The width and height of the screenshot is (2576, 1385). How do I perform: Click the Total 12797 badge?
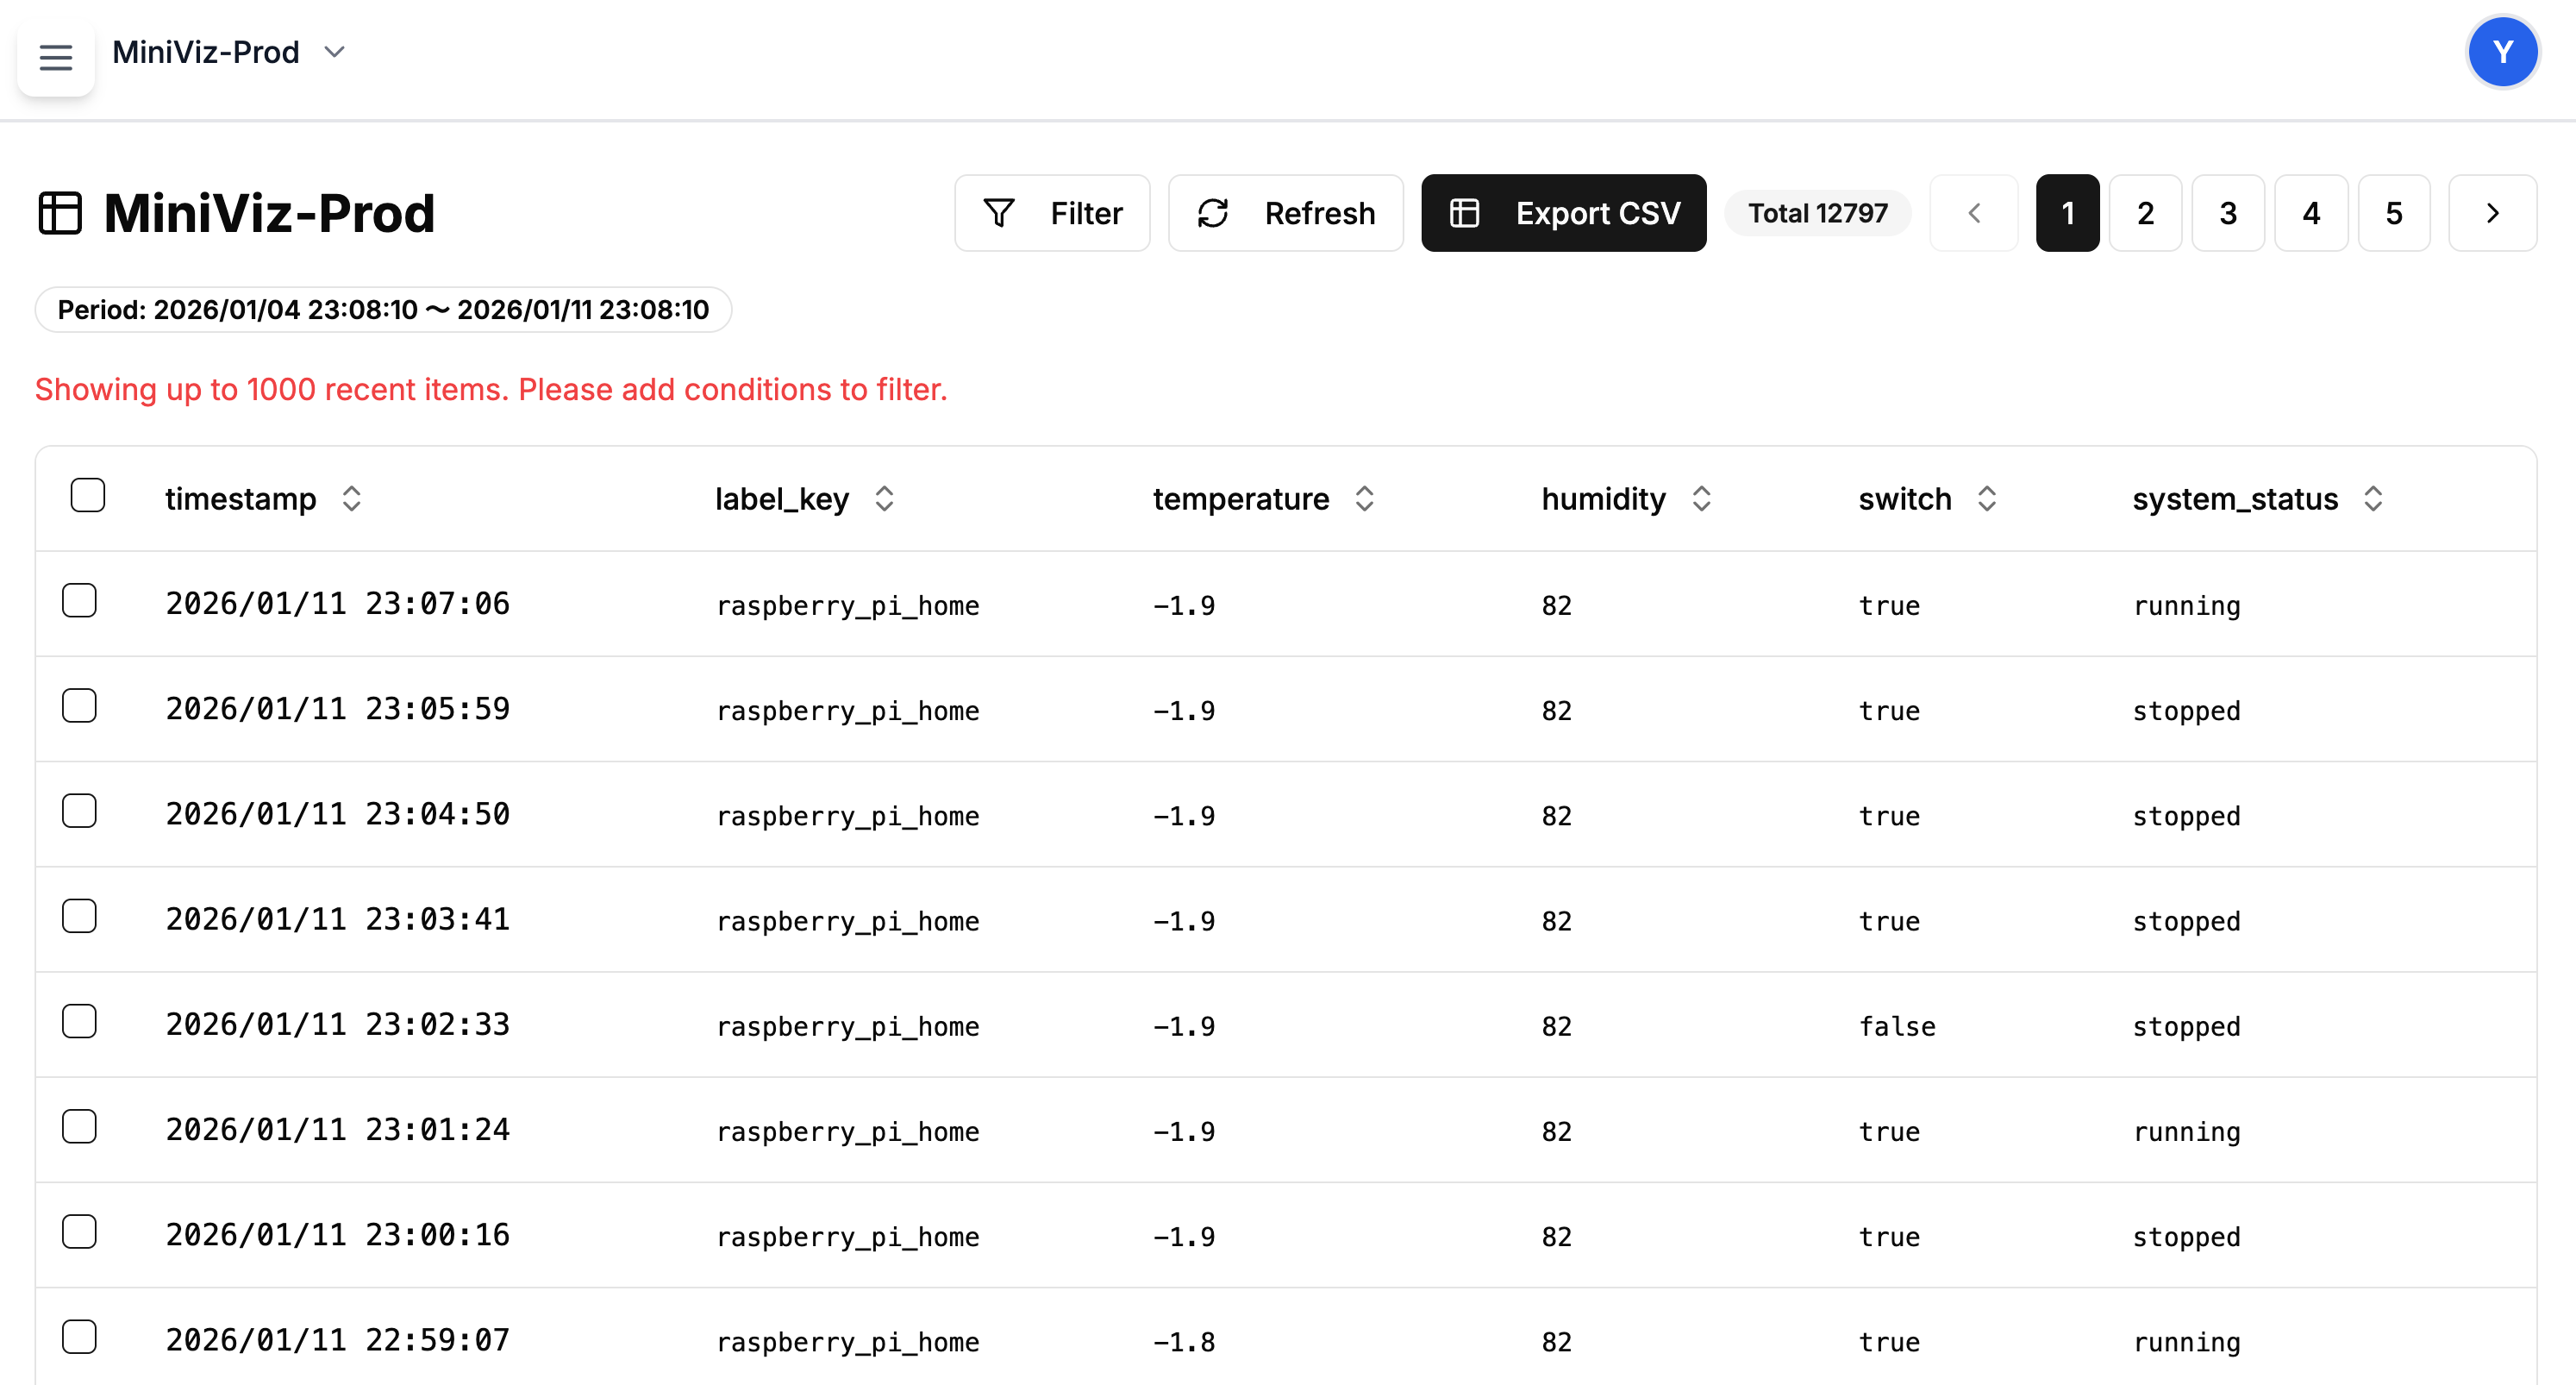pos(1817,212)
